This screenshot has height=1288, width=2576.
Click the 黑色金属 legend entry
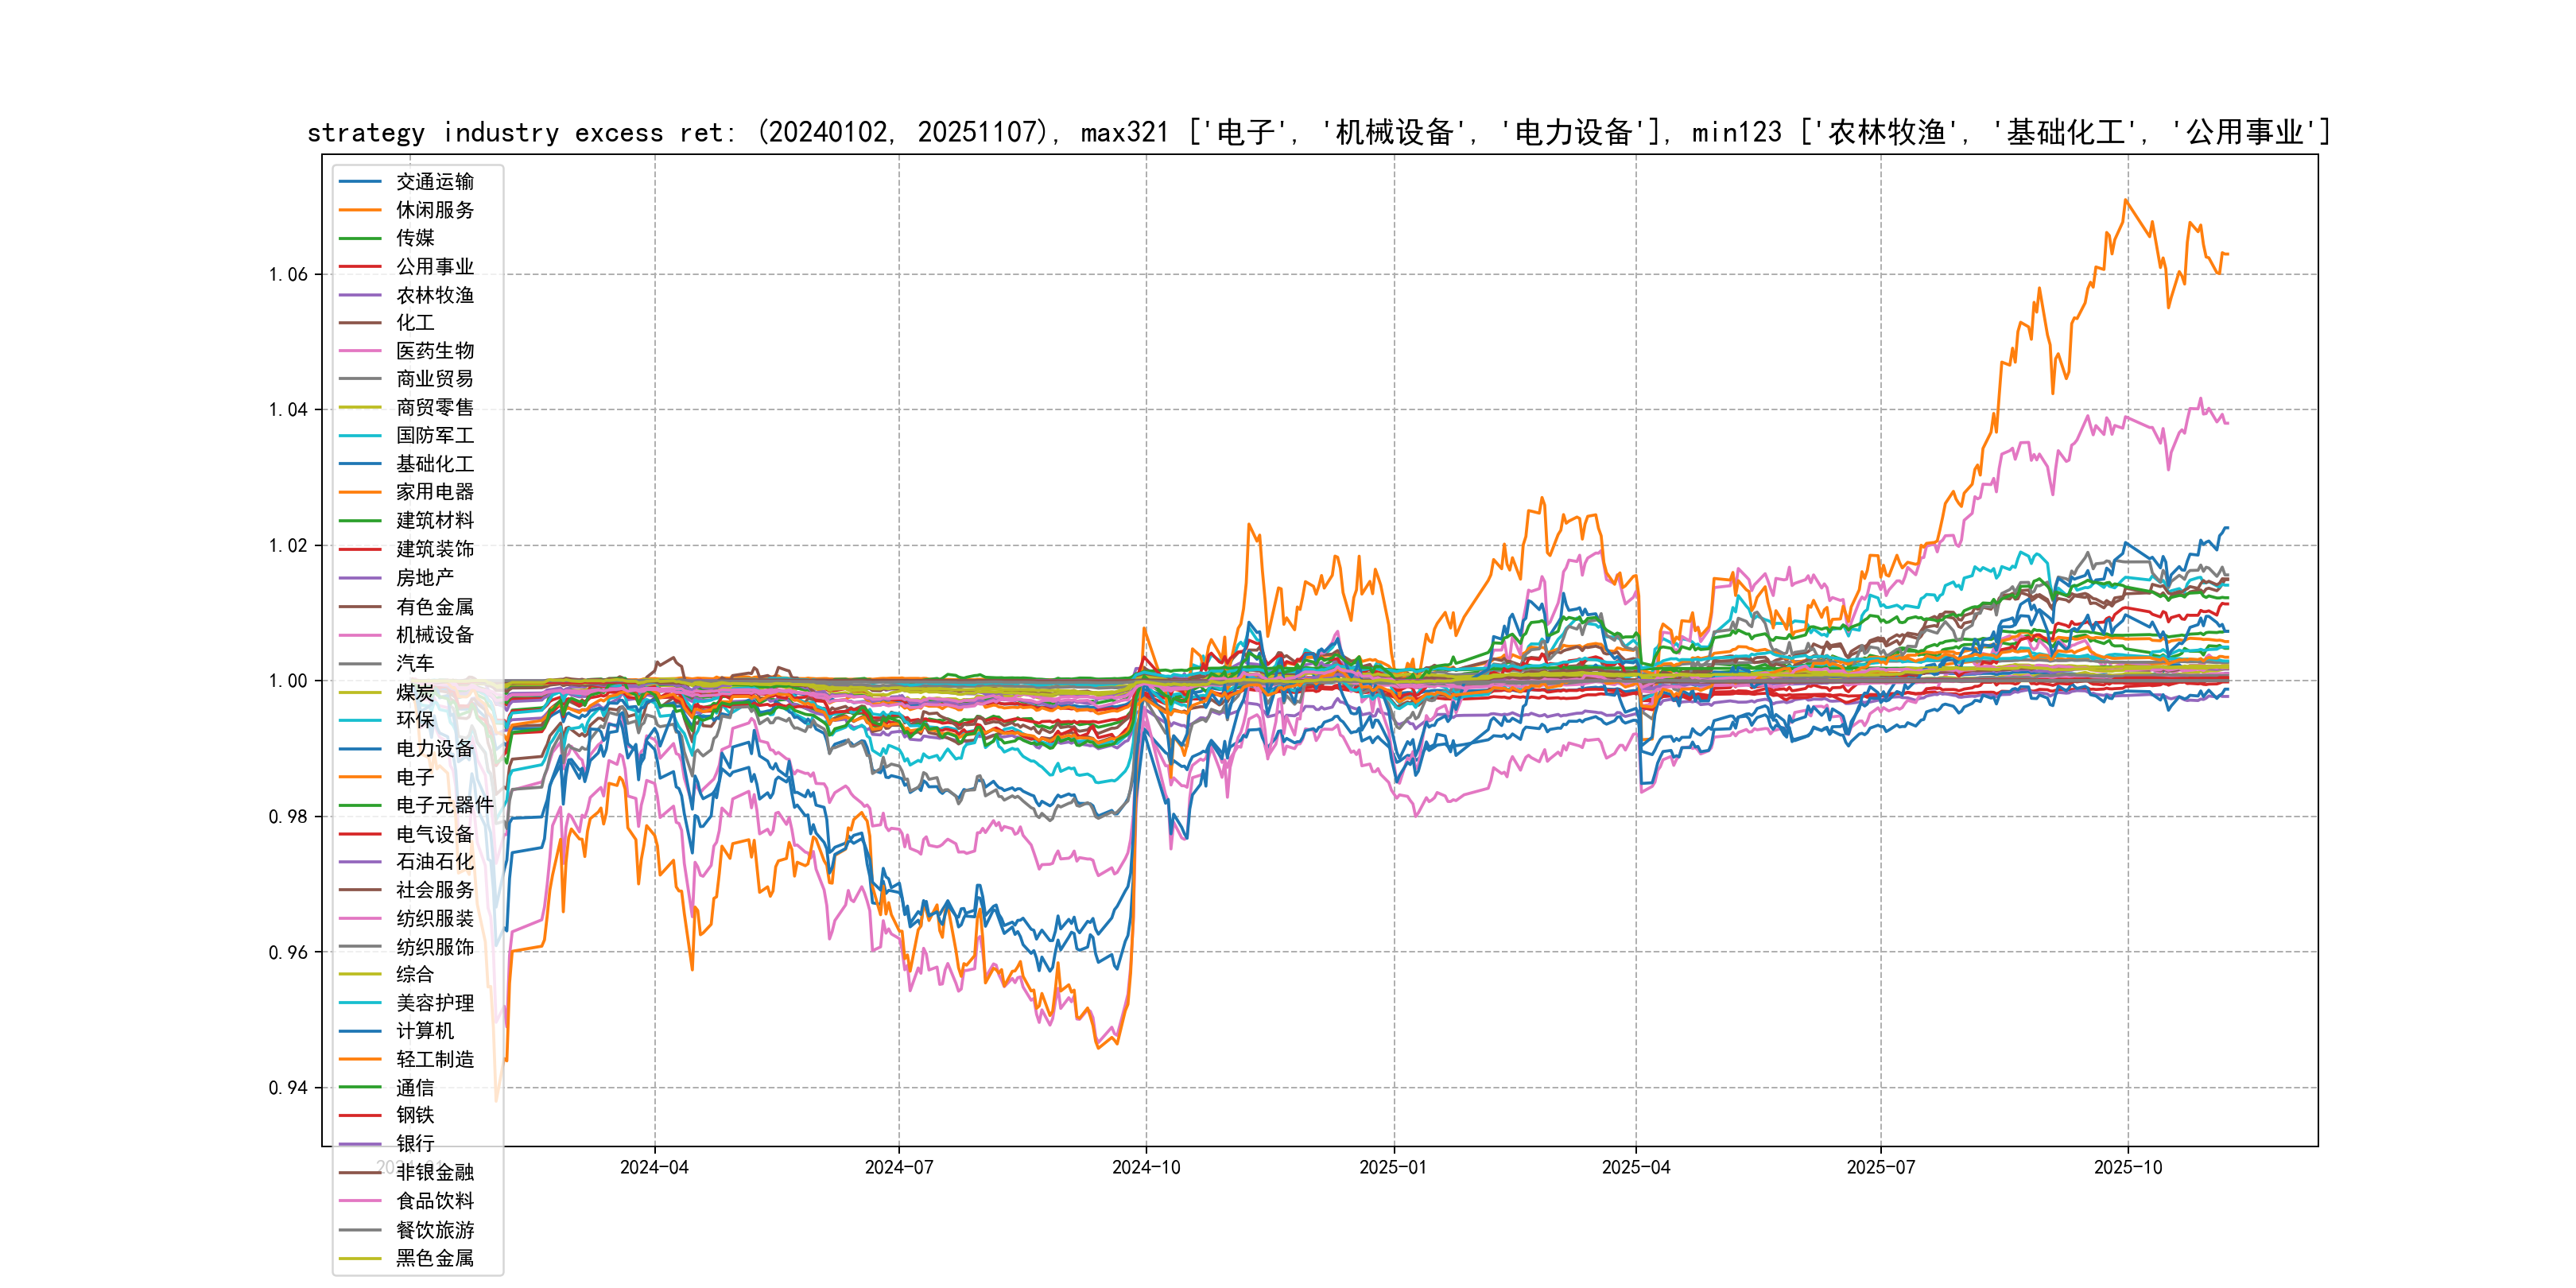tap(434, 1258)
